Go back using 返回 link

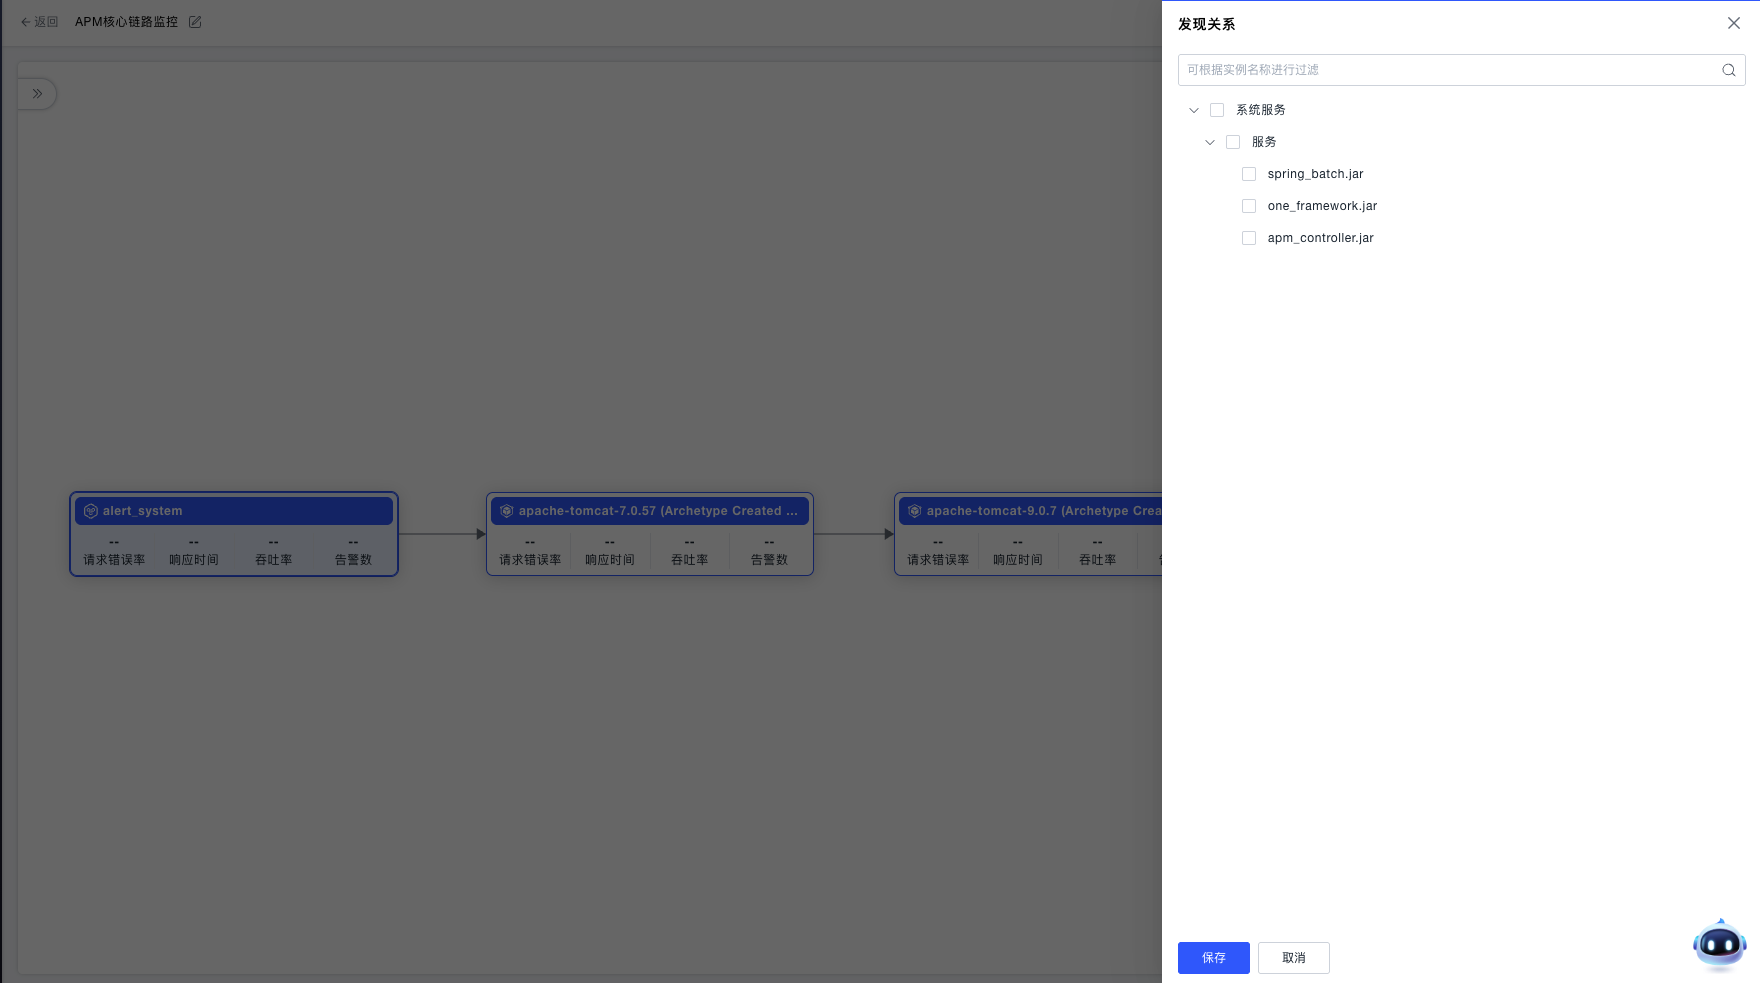[40, 22]
